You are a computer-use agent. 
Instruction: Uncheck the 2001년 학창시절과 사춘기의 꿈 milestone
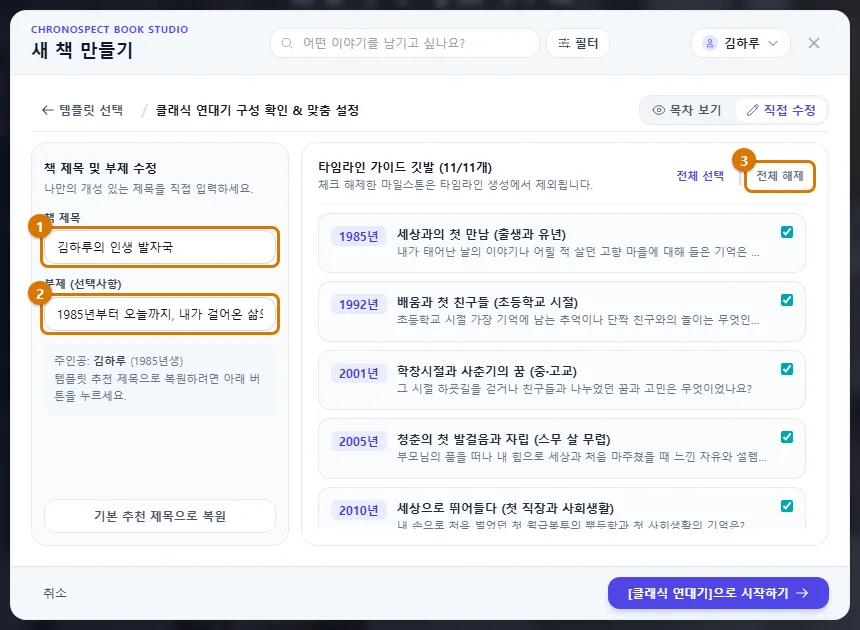787,369
